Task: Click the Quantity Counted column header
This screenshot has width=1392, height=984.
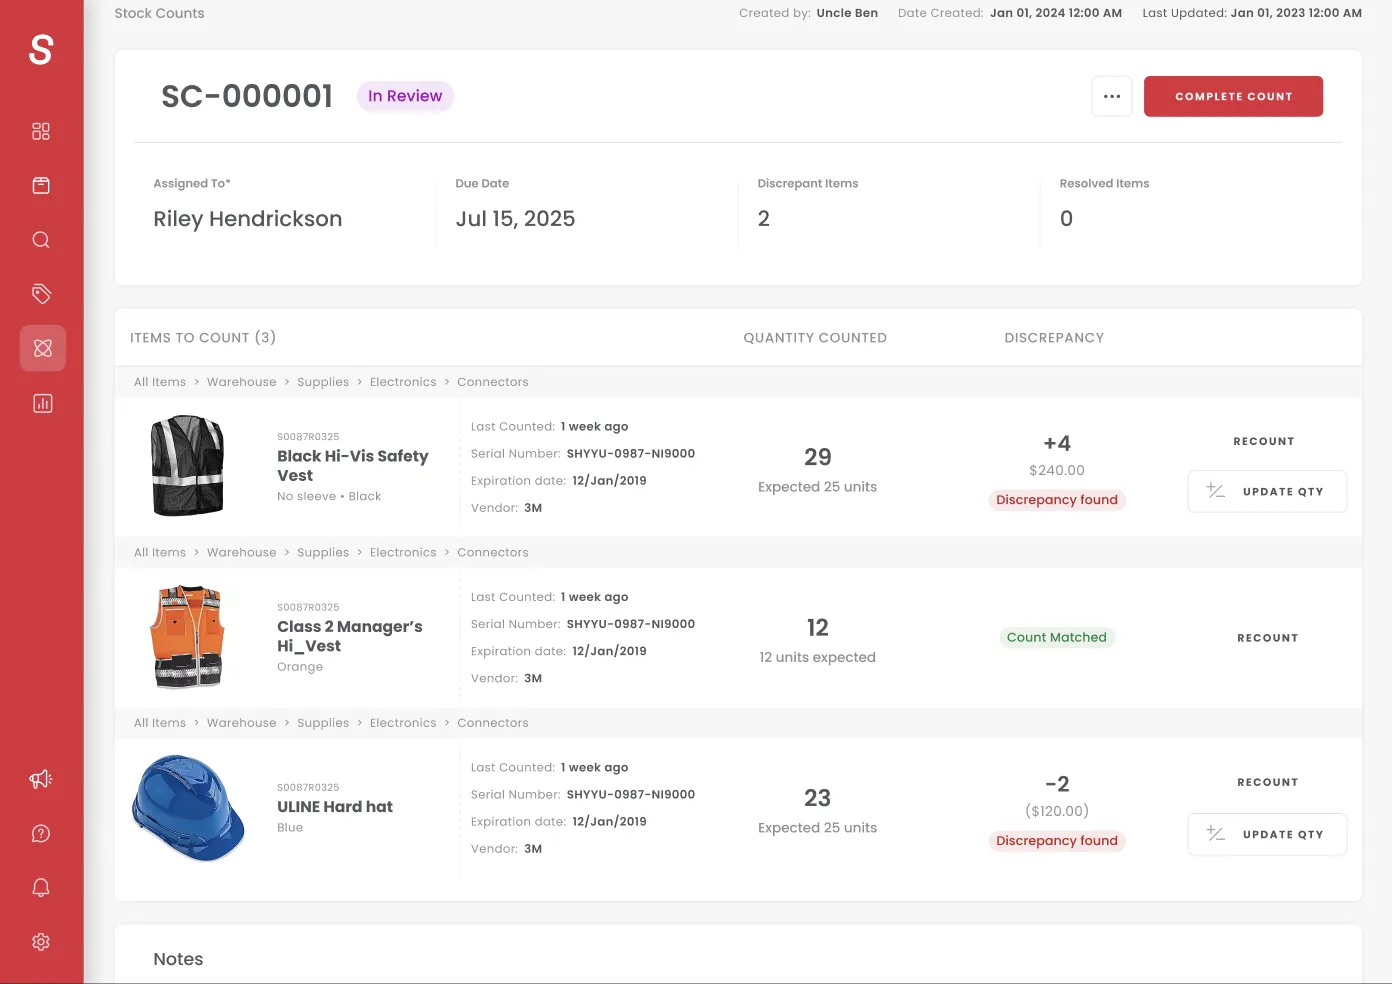Action: tap(815, 338)
